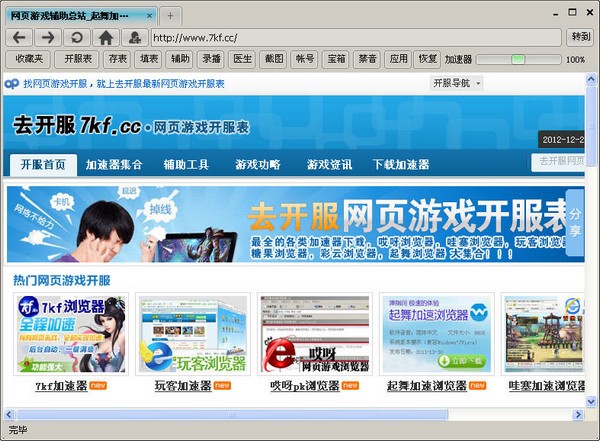Open the 辅助 toolbar button
600x441 pixels.
click(180, 59)
